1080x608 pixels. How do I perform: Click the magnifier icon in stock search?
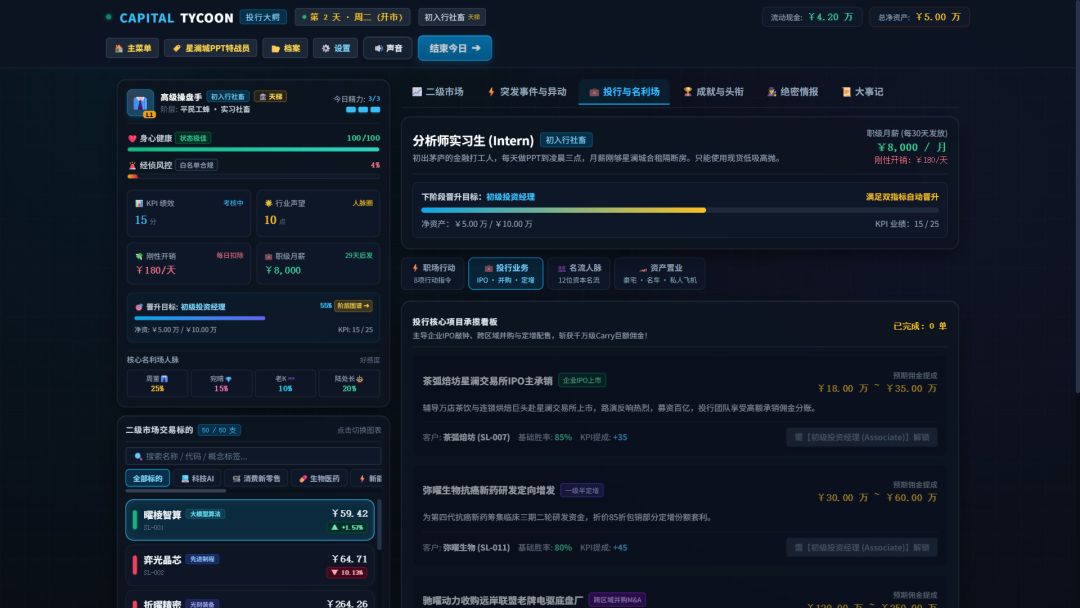[138, 457]
